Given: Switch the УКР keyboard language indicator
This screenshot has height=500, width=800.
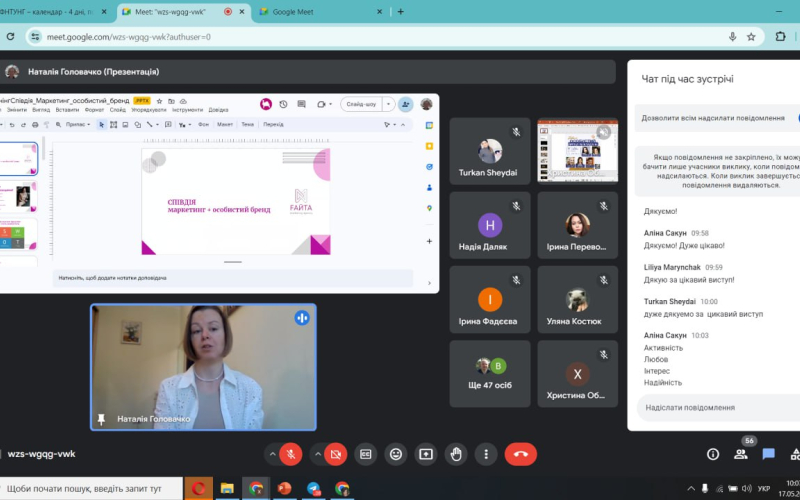Looking at the screenshot, I should click(764, 489).
